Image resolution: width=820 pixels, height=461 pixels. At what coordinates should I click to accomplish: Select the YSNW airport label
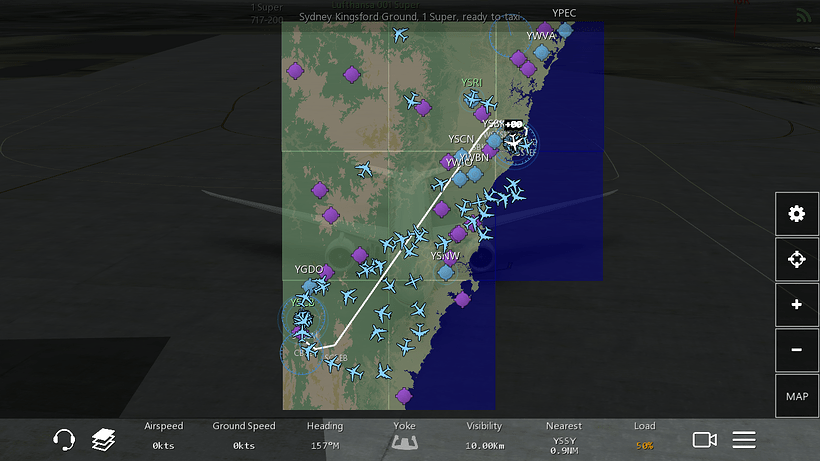click(x=445, y=256)
